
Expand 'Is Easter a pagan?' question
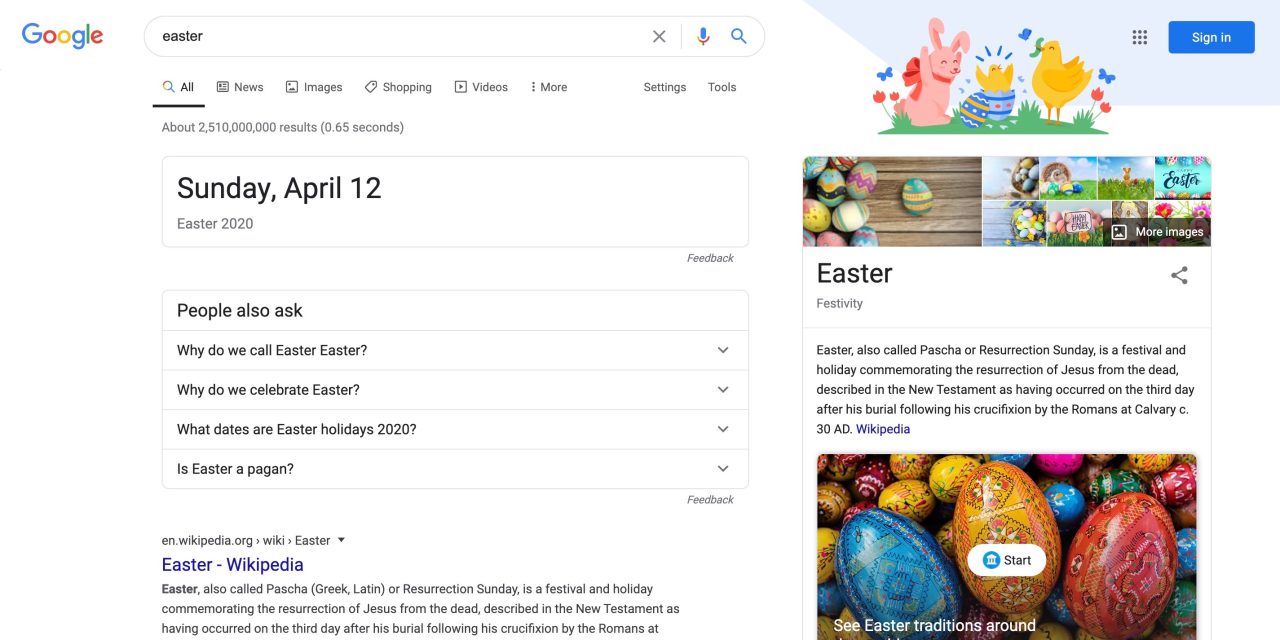[x=722, y=468]
